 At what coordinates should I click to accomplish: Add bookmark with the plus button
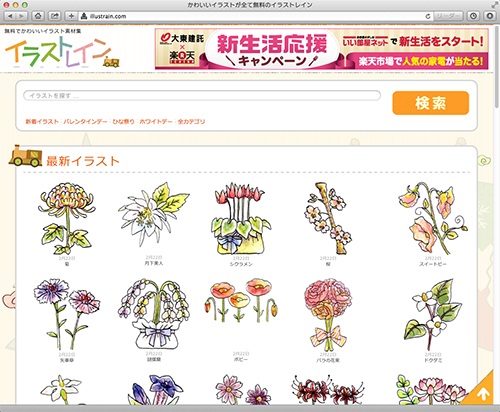71,16
